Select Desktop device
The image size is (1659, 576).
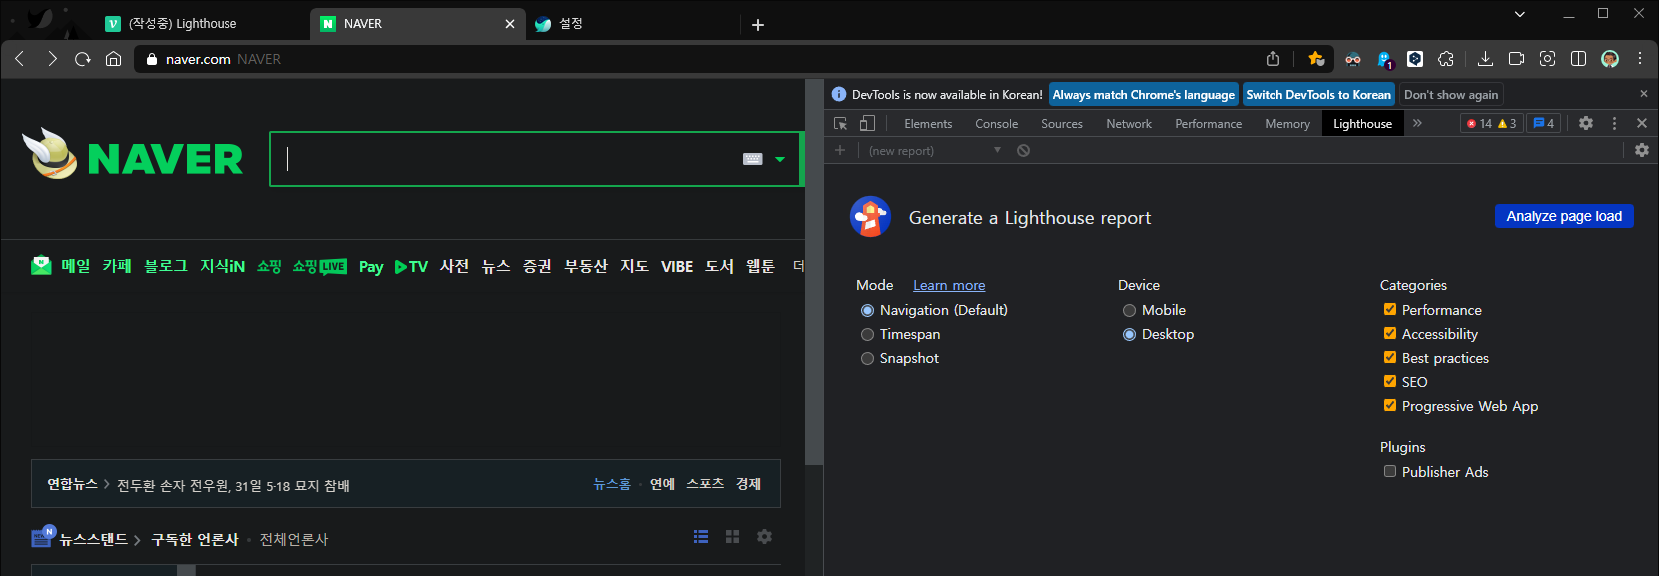(x=1129, y=334)
